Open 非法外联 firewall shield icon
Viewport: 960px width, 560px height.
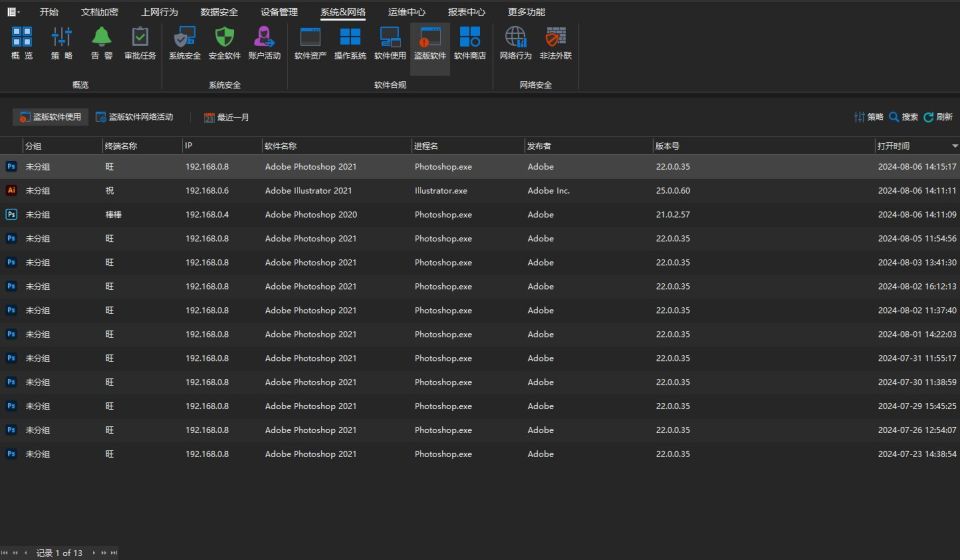pyautogui.click(x=555, y=37)
